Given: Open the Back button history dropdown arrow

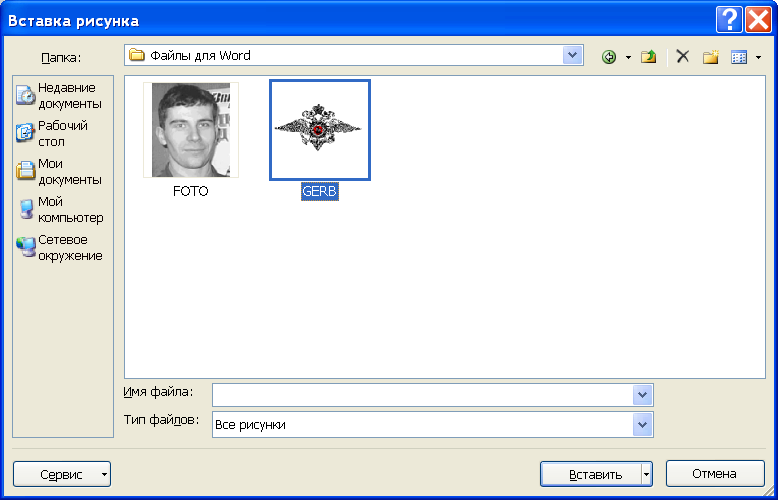Looking at the screenshot, I should tap(628, 58).
